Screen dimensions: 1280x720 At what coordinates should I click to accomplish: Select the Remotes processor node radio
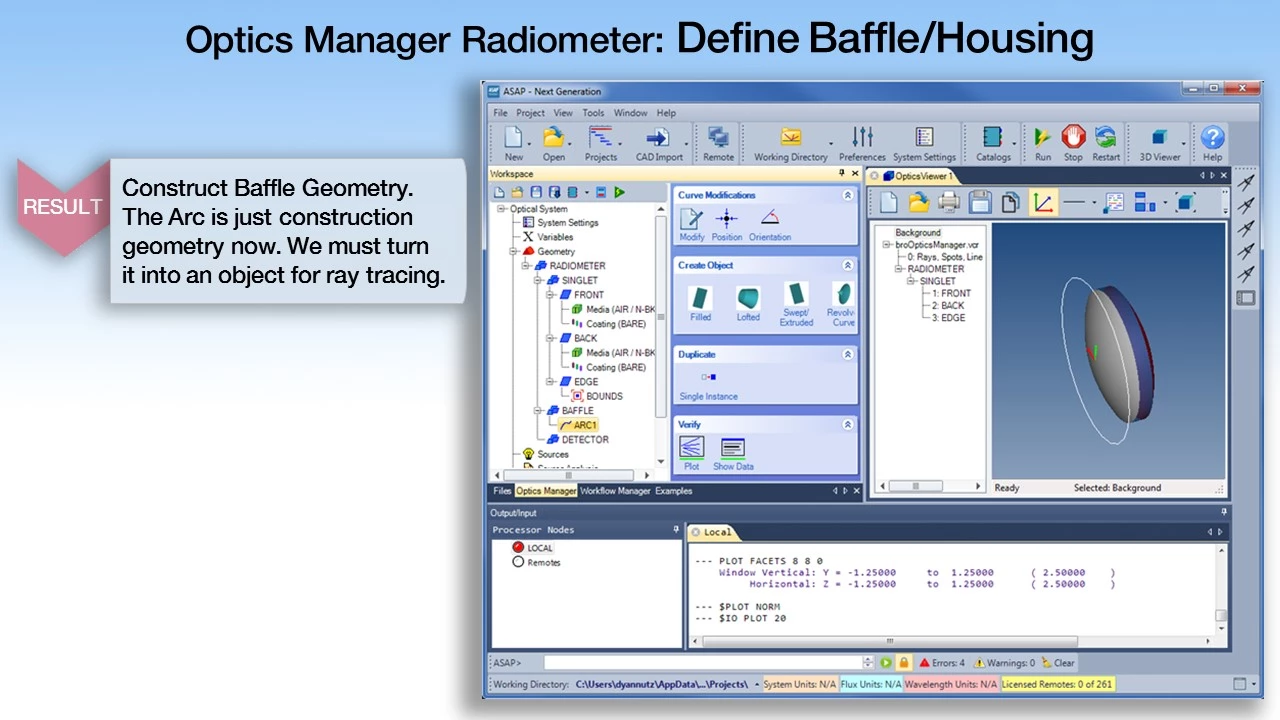(518, 562)
